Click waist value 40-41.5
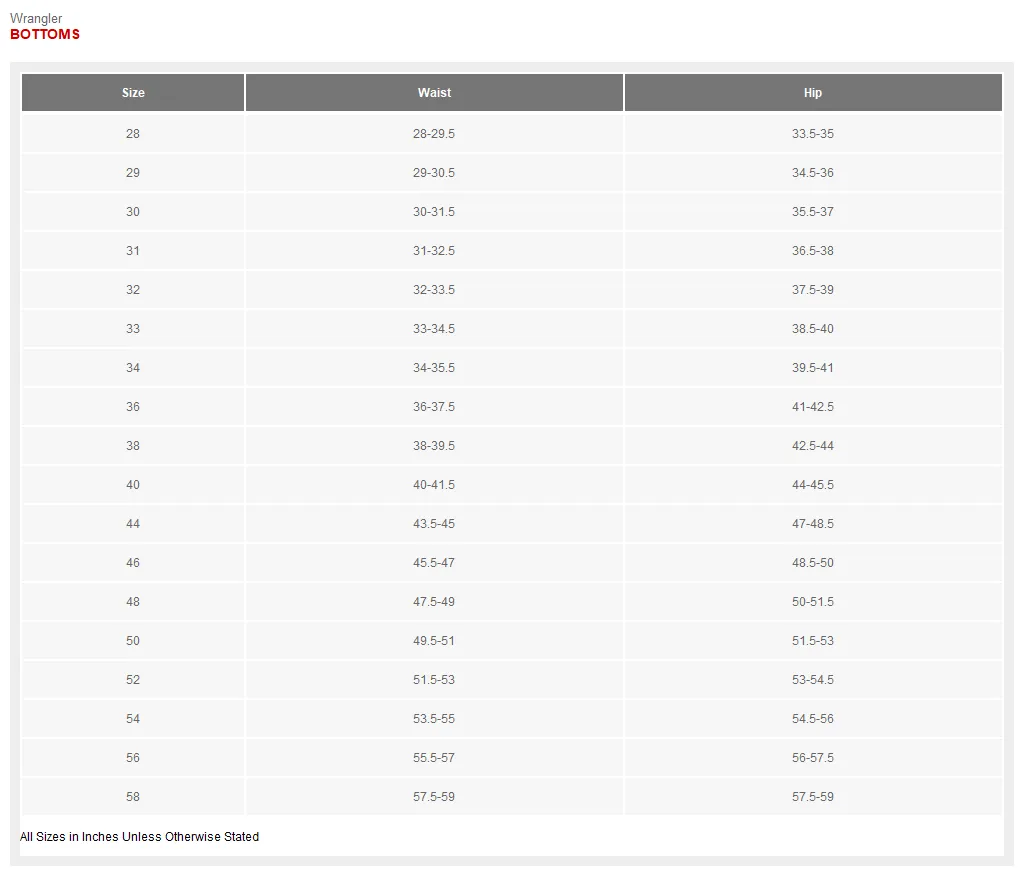Screen dimensions: 1024x881 434,485
